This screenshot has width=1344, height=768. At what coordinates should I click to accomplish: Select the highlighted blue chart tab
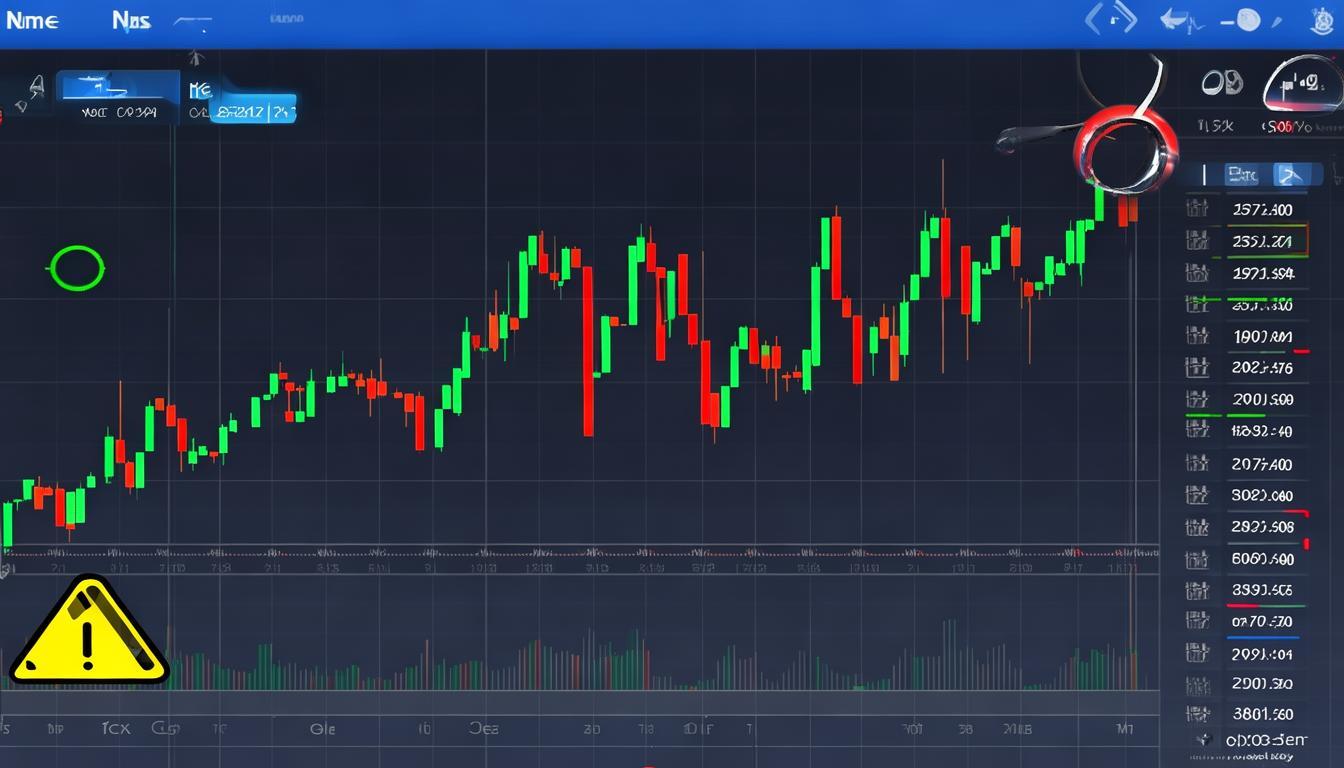coord(118,88)
